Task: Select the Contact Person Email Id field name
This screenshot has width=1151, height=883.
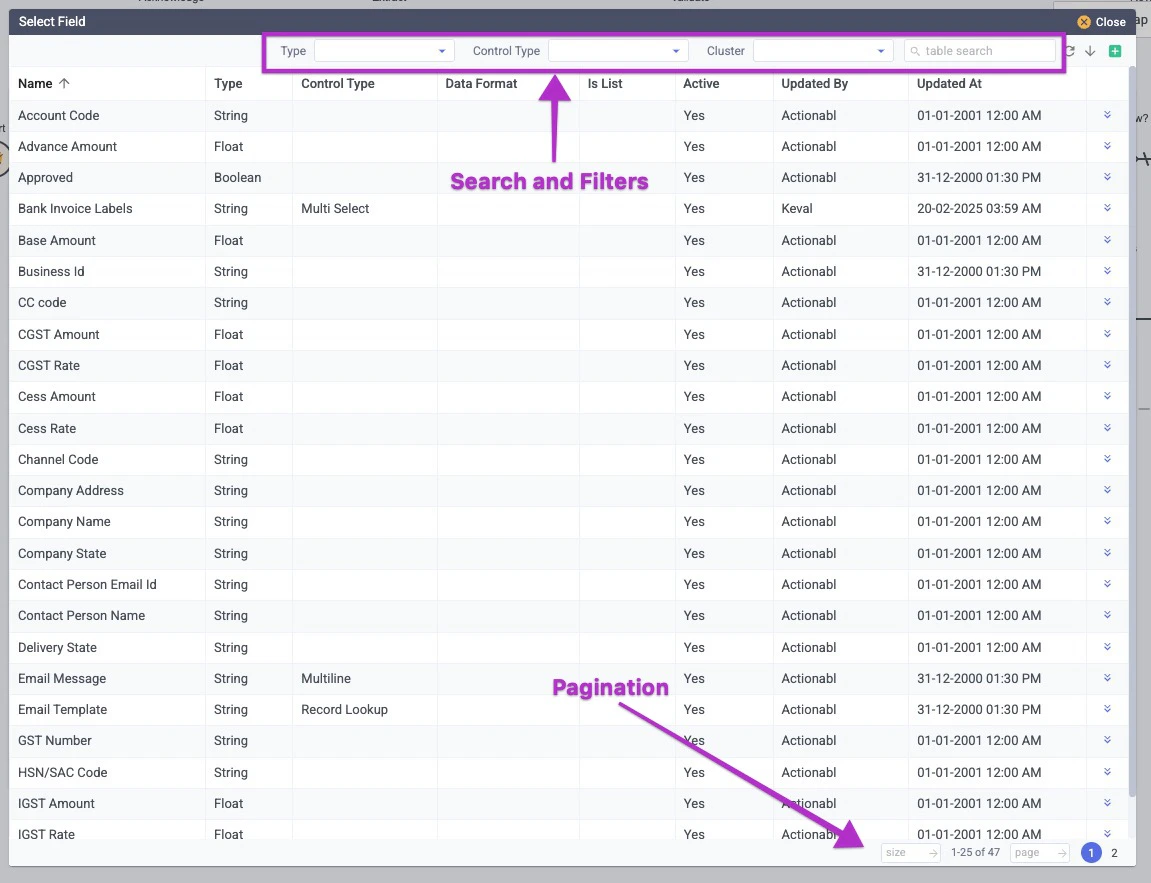Action: coord(87,585)
